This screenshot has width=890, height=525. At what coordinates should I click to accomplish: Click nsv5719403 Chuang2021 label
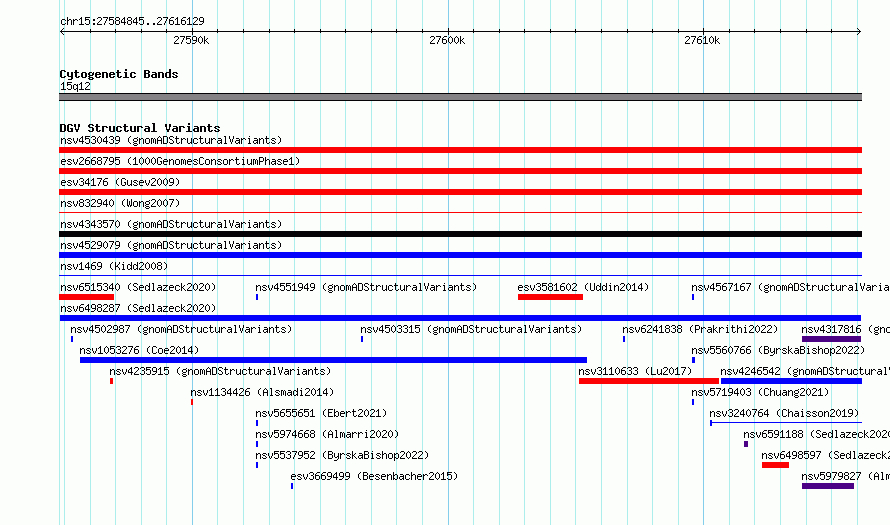coord(760,392)
